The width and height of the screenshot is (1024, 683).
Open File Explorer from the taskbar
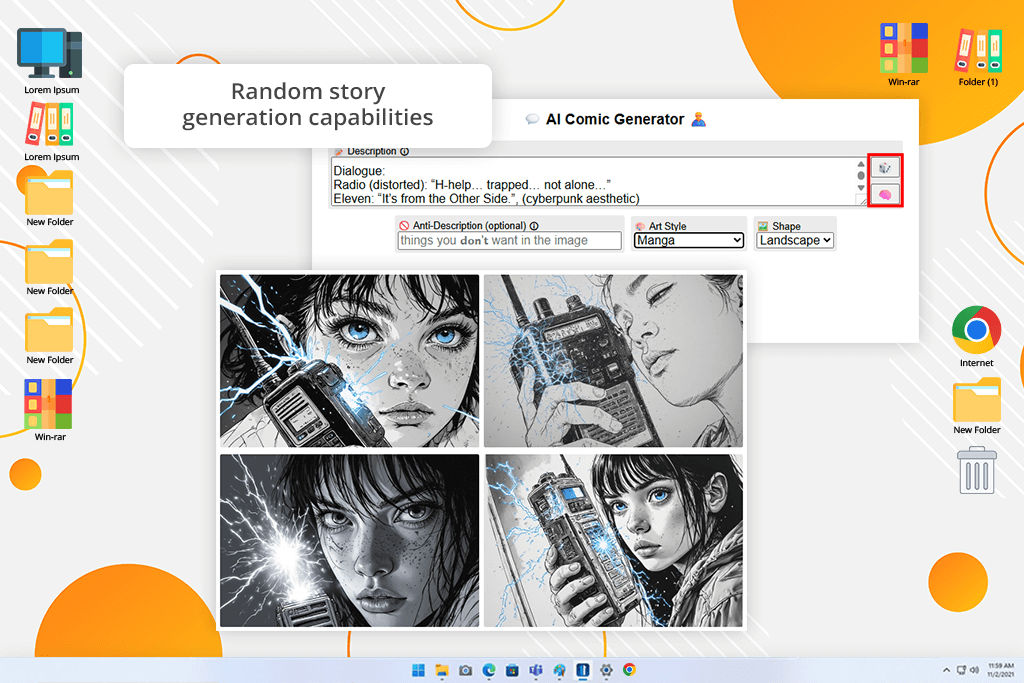[442, 670]
